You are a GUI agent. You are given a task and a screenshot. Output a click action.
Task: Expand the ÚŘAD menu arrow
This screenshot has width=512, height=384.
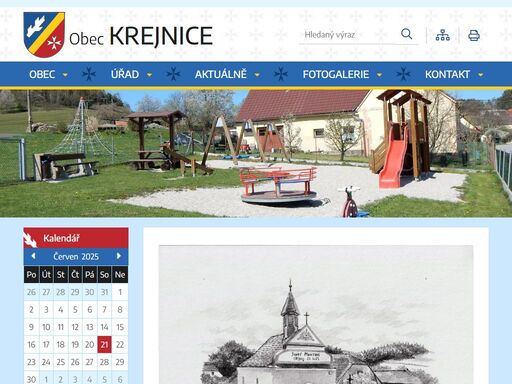click(149, 75)
